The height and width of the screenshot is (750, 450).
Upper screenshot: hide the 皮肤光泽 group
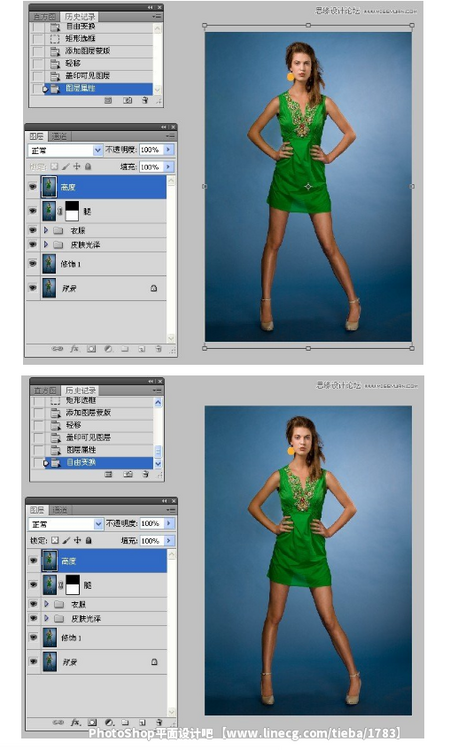[x=33, y=244]
